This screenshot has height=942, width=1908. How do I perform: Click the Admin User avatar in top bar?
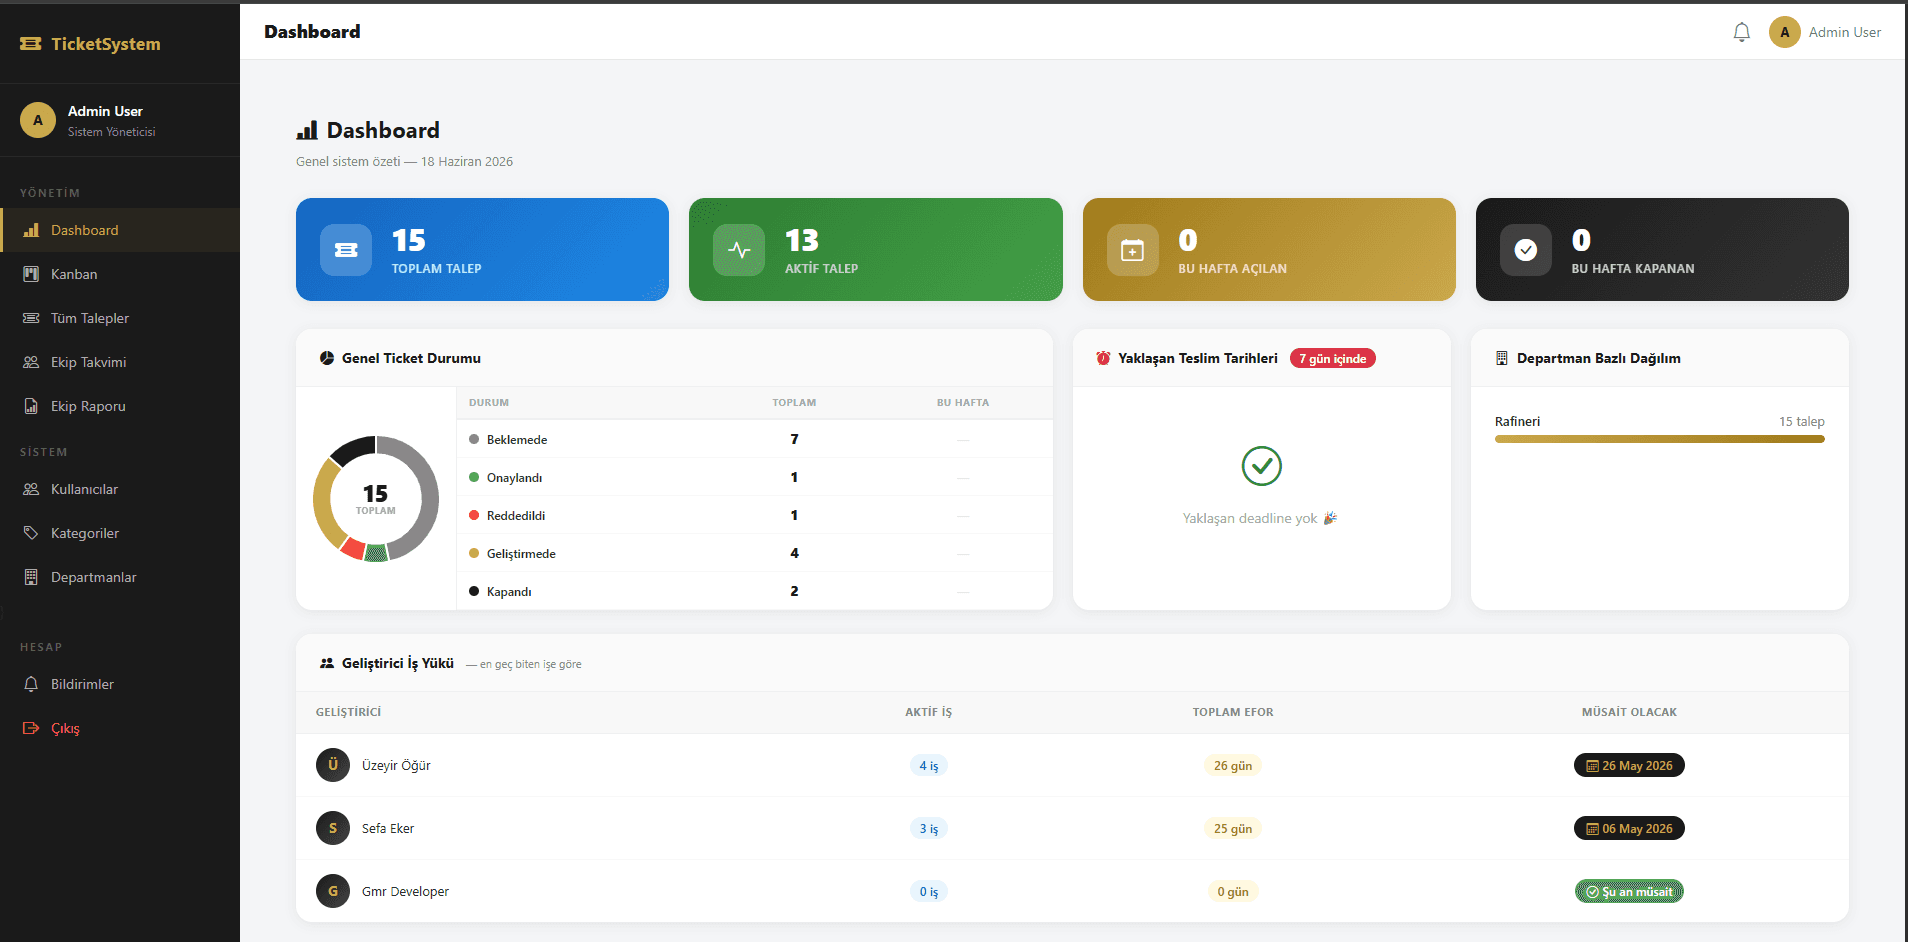click(x=1784, y=32)
